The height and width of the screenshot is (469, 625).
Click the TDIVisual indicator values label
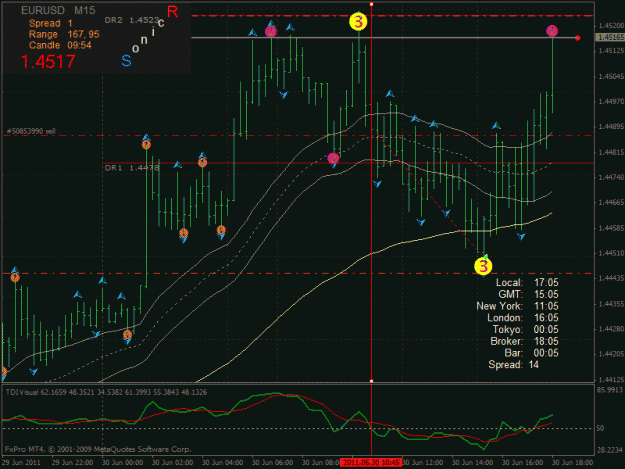[106, 392]
